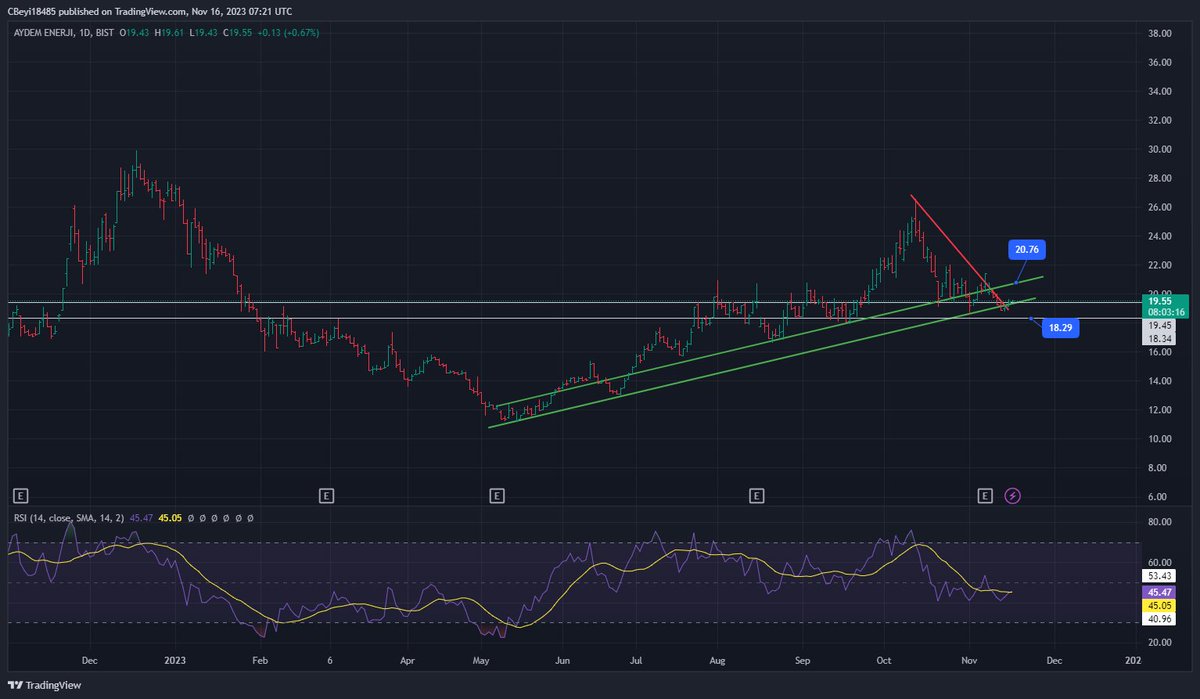The height and width of the screenshot is (699, 1200).
Task: Click the 16.00 price scale label
Action: (x=1159, y=352)
